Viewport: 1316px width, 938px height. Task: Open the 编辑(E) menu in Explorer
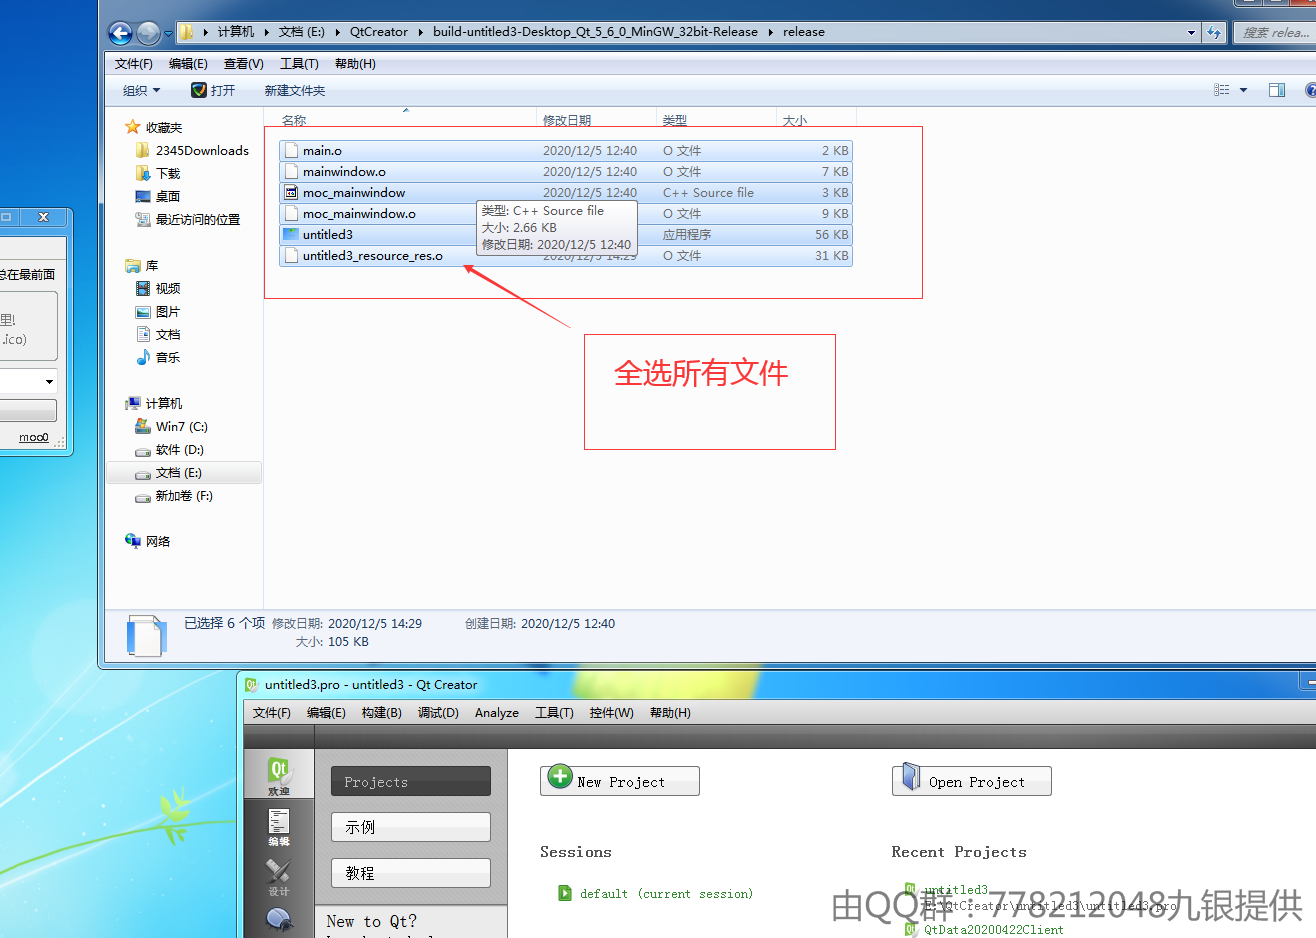[188, 64]
